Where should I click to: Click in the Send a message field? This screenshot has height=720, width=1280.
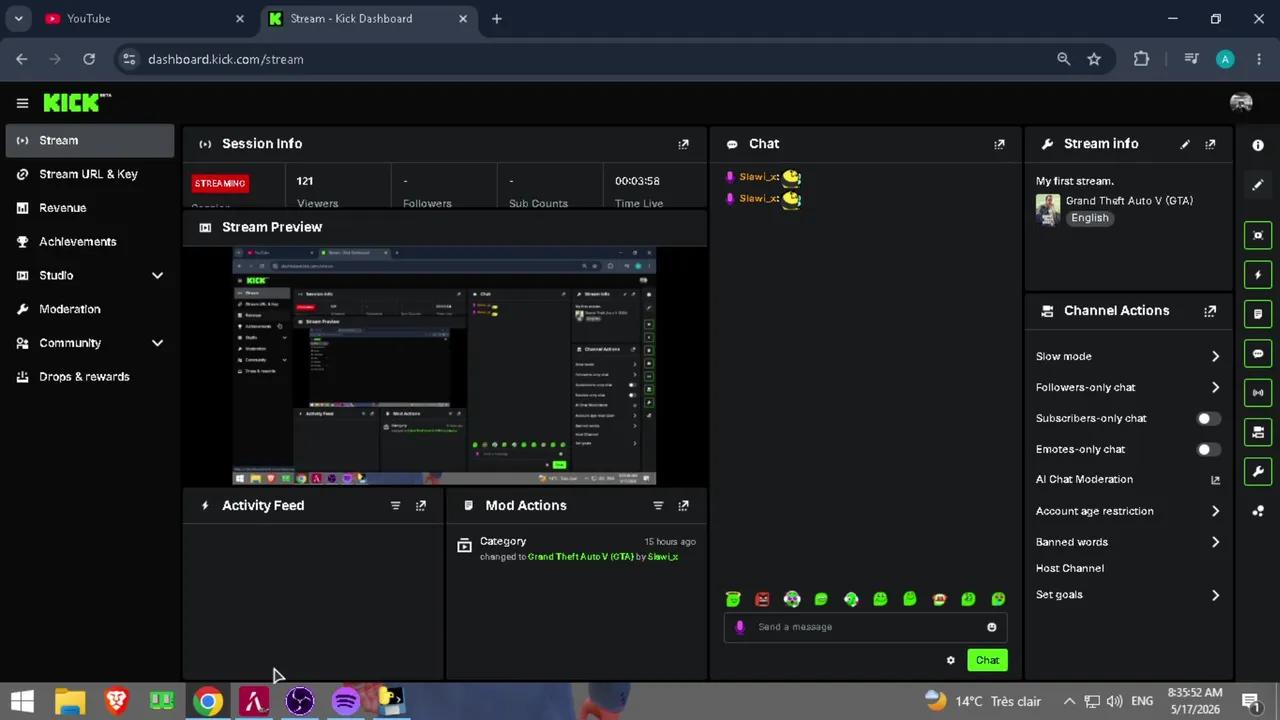pyautogui.click(x=865, y=627)
